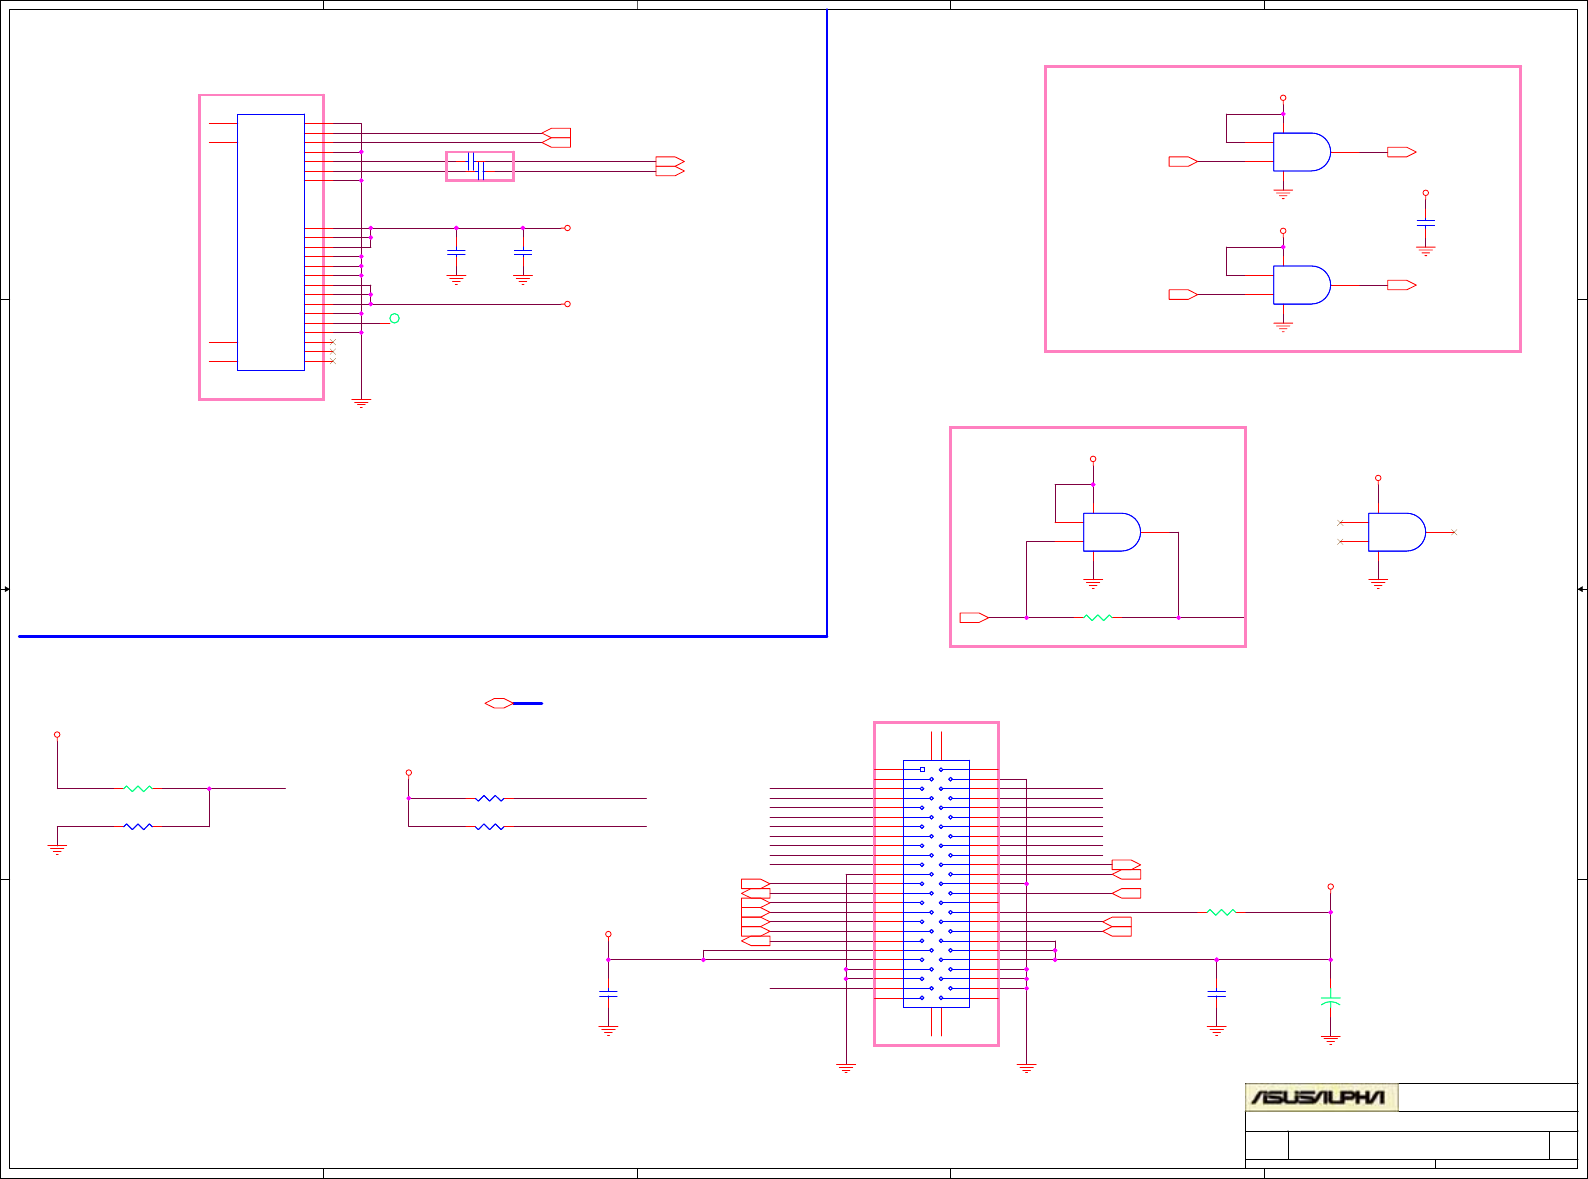Select the dual-row header connector body

(936, 884)
